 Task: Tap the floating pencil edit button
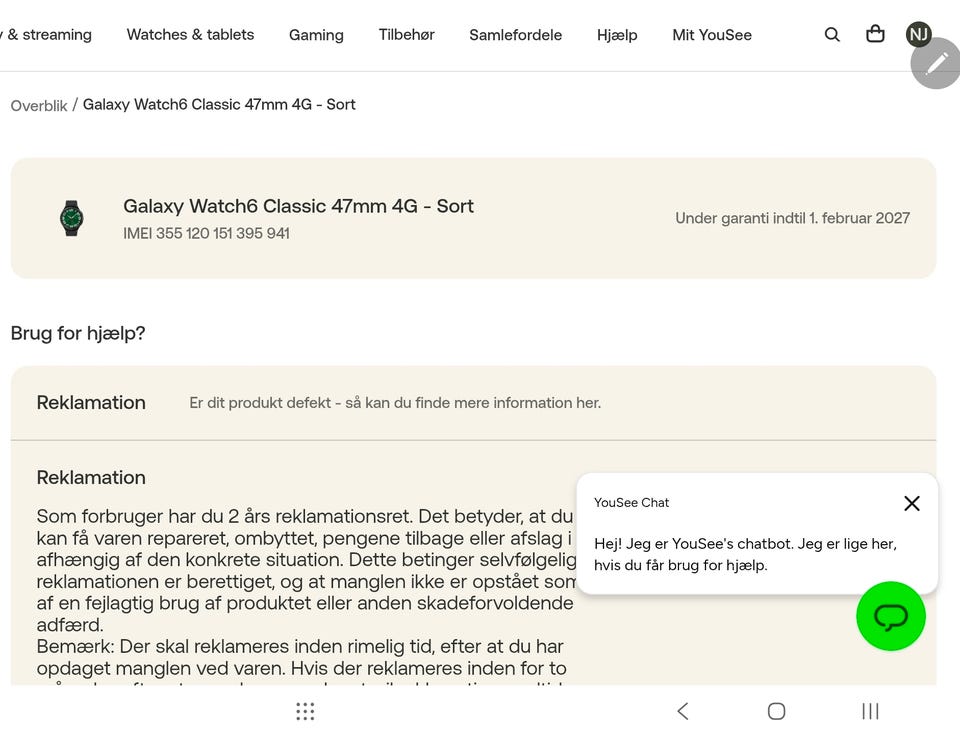pos(936,63)
